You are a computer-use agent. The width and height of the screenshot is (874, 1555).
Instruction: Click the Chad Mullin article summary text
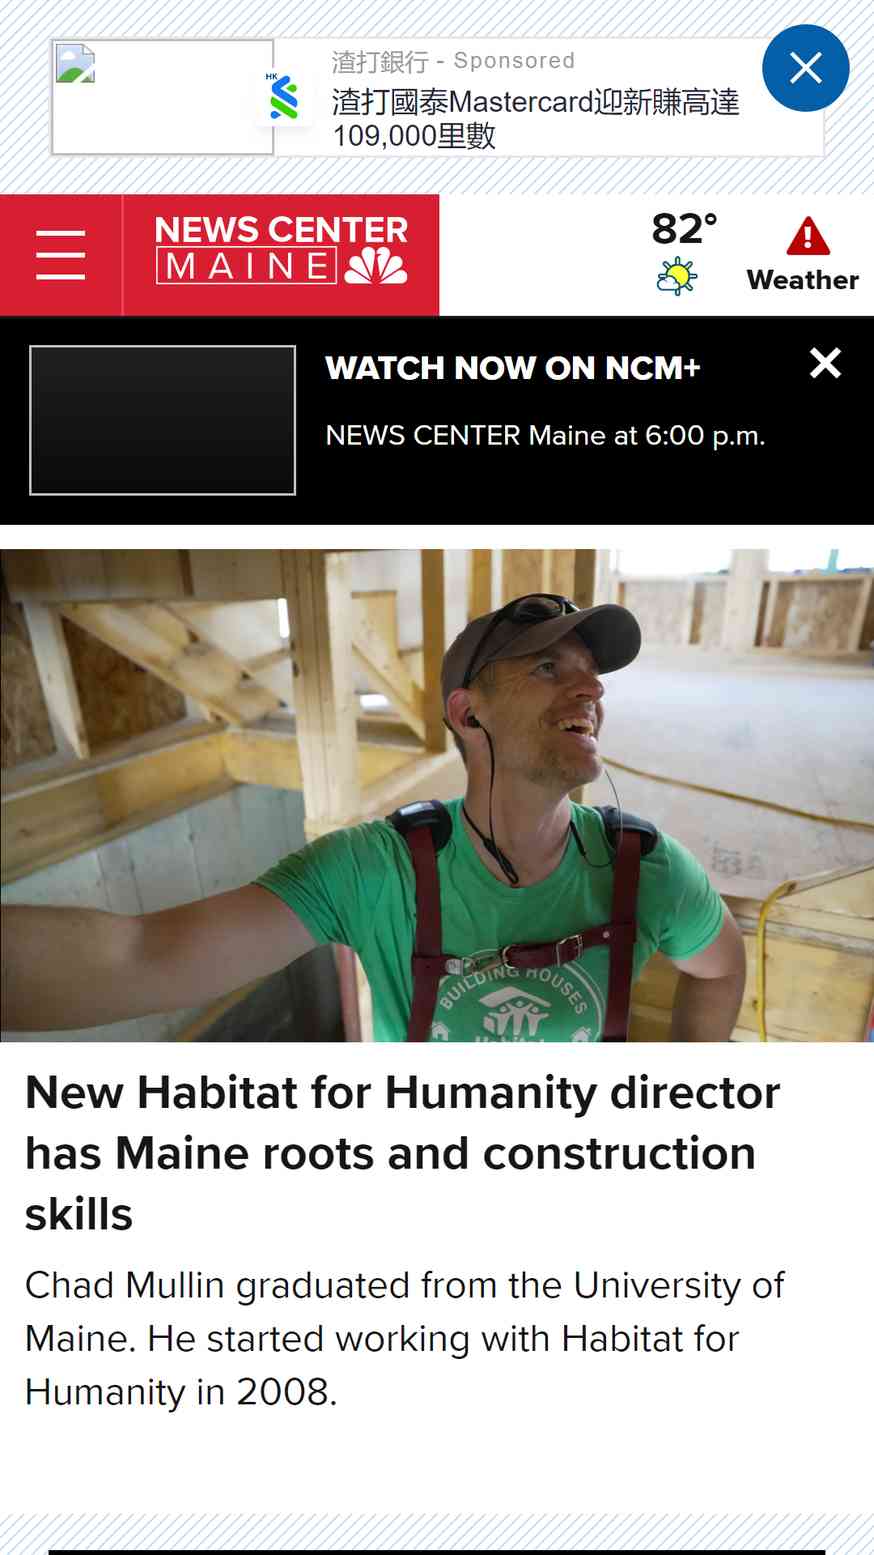tap(405, 1338)
